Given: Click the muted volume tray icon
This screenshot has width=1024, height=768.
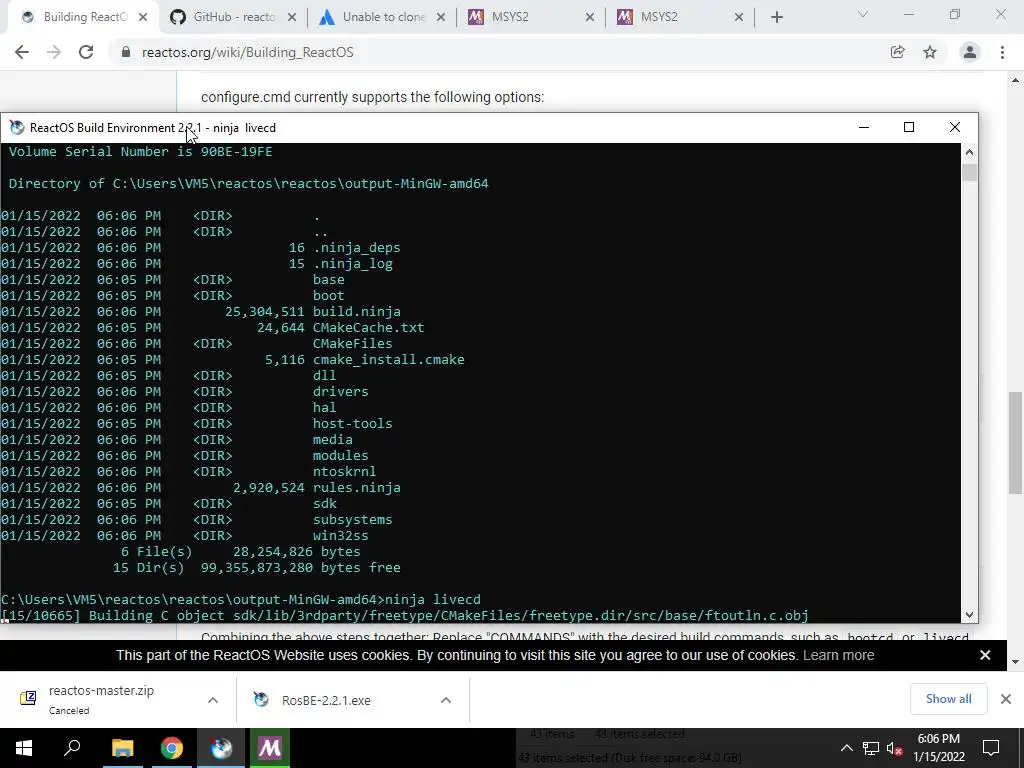Looking at the screenshot, I should click(895, 748).
